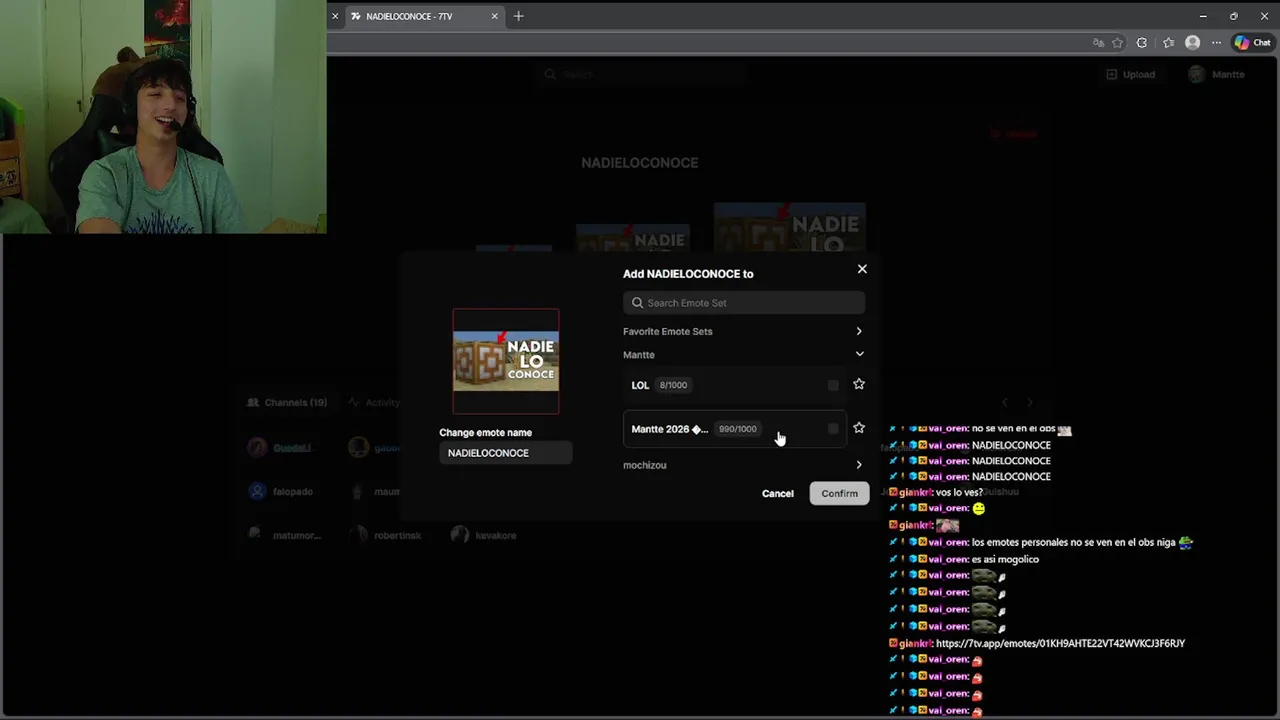The image size is (1280, 720).
Task: Favorite the LOL emote set star
Action: tap(859, 384)
